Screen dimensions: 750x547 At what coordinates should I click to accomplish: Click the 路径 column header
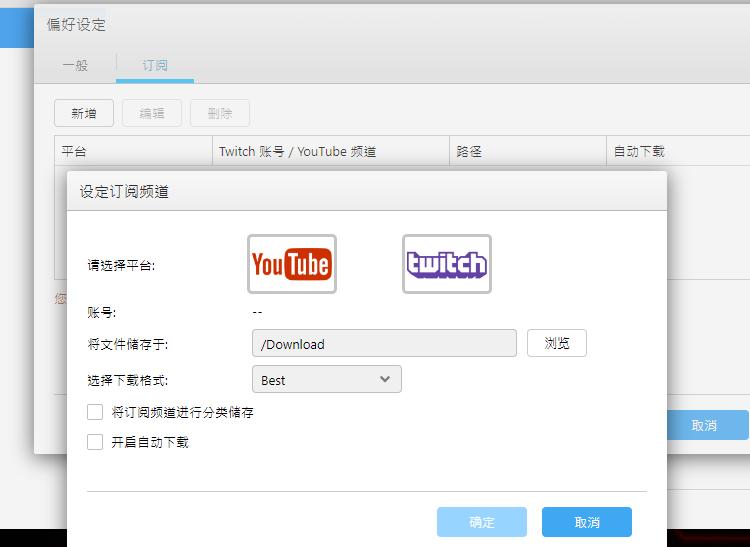[x=528, y=152]
